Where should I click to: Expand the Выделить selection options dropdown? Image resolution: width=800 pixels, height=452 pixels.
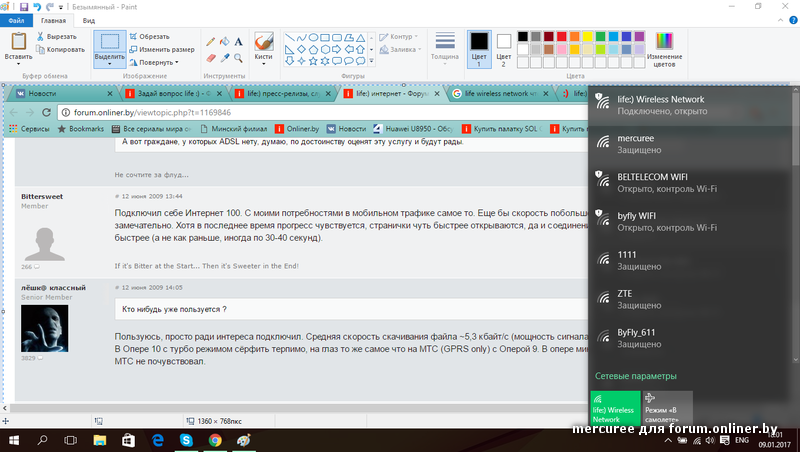coord(110,64)
